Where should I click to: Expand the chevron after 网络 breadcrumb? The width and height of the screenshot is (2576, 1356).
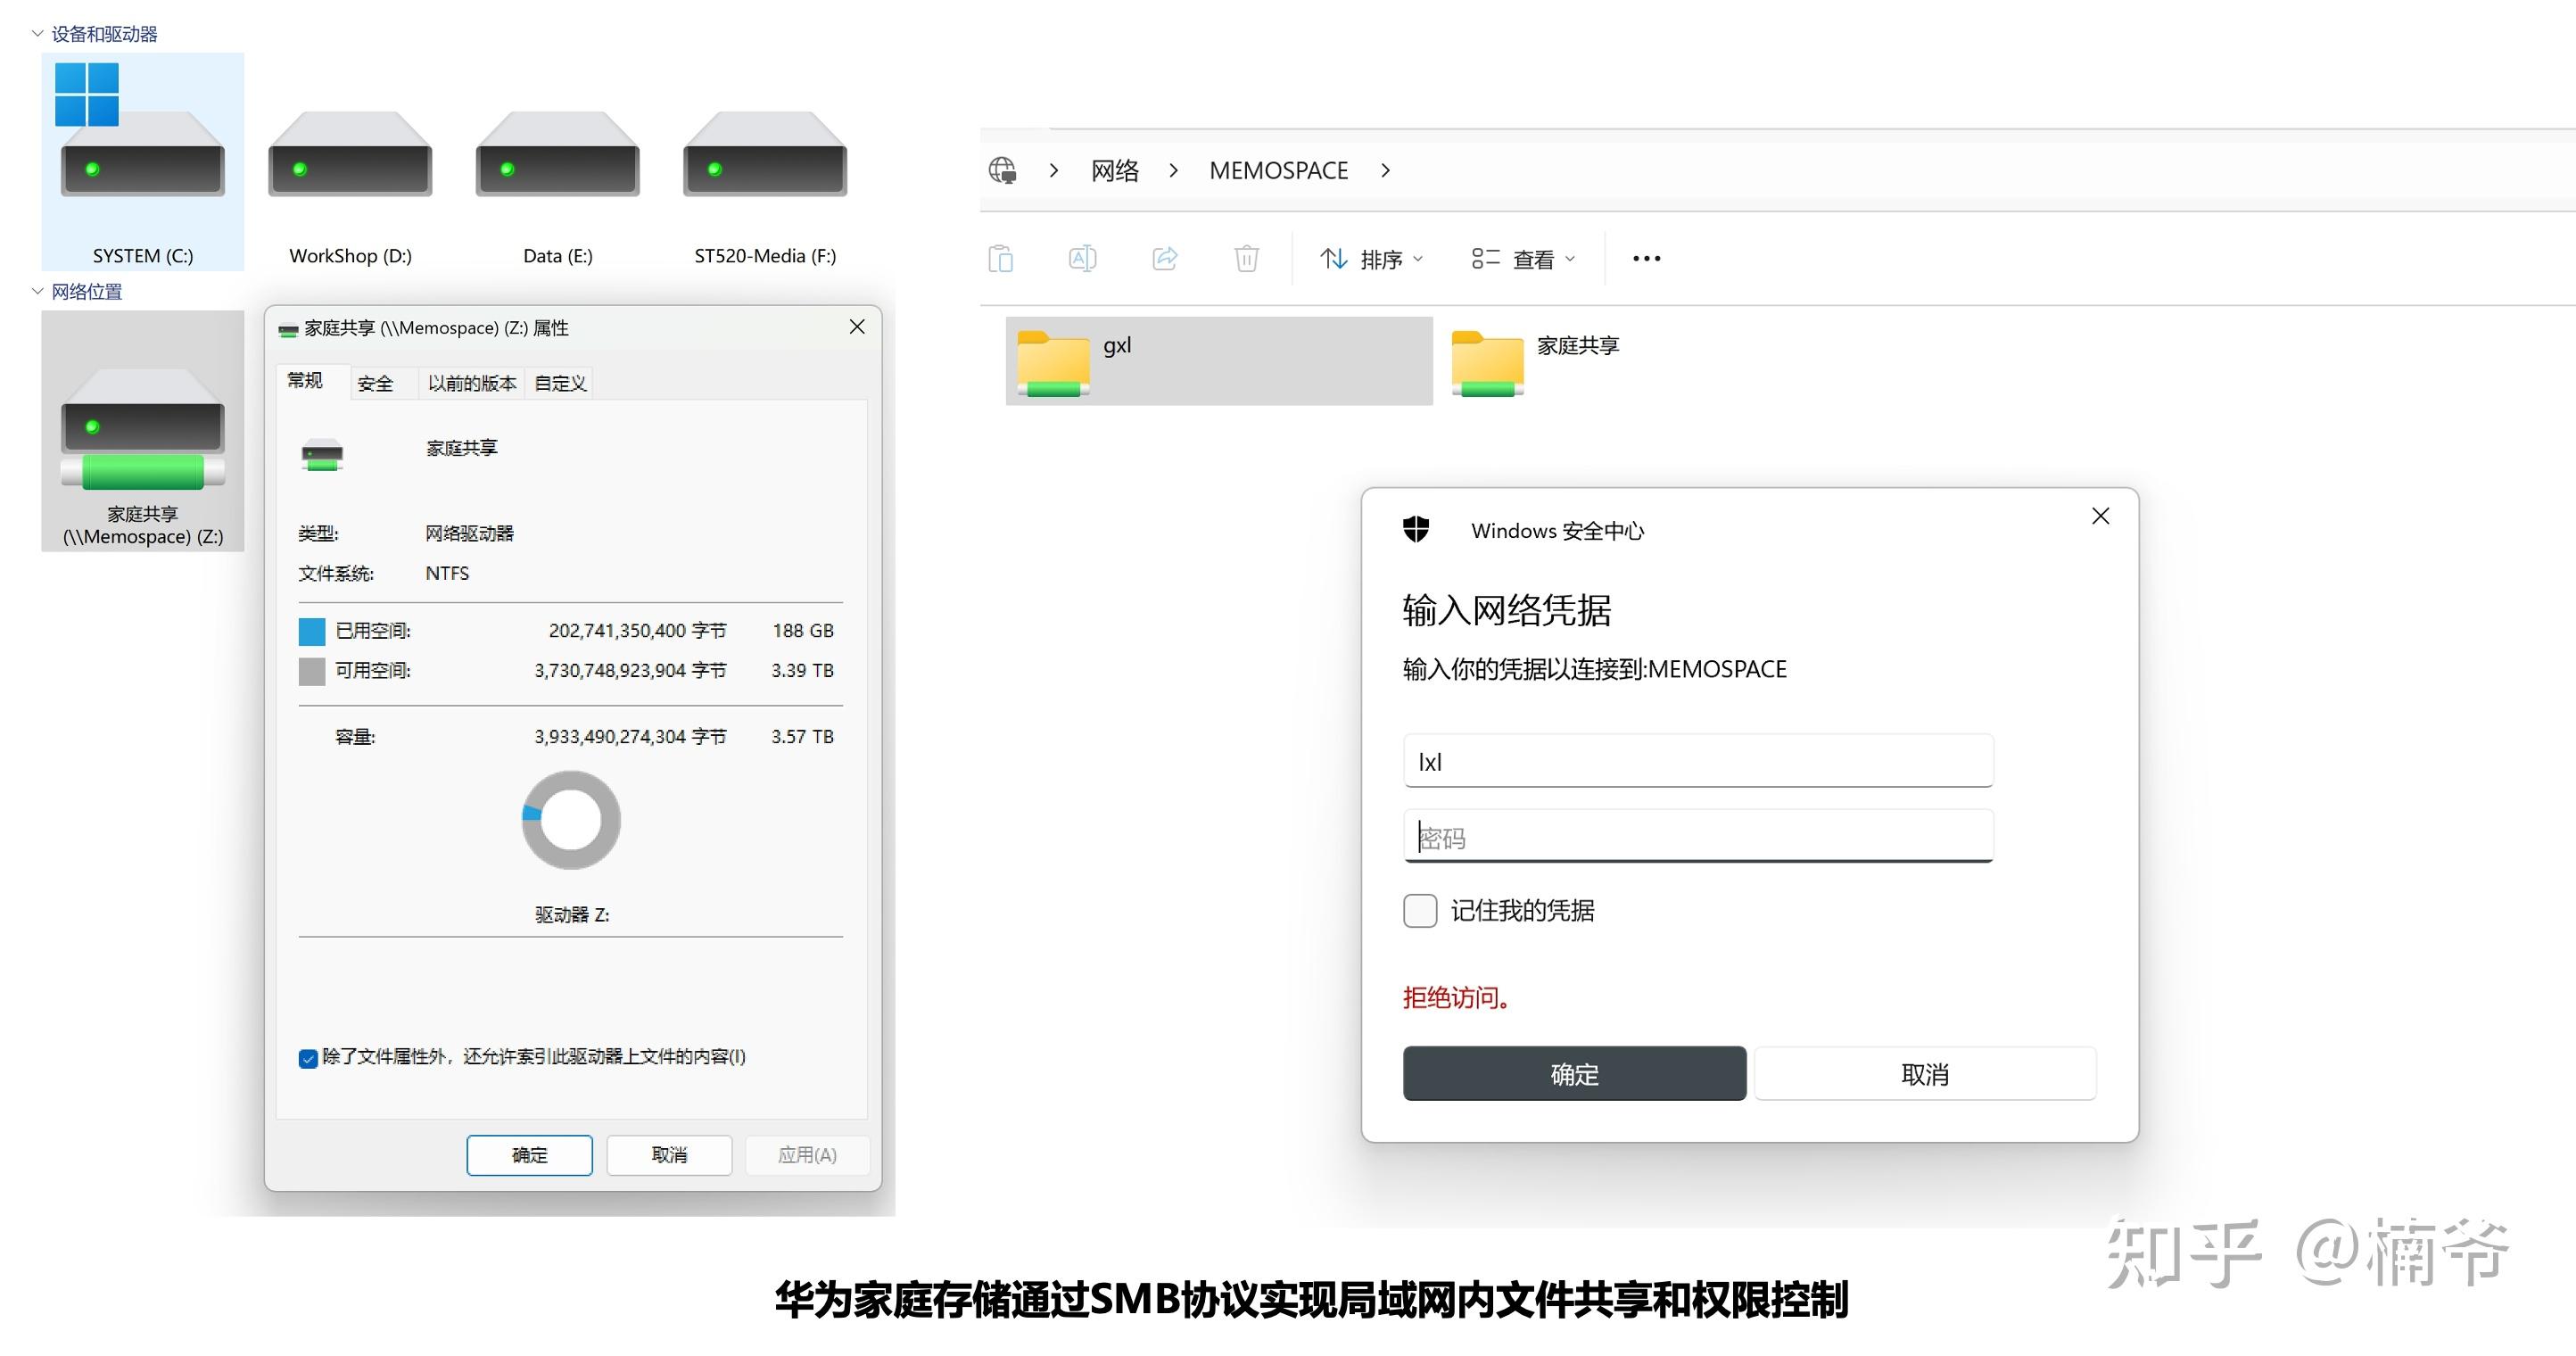click(x=1173, y=170)
